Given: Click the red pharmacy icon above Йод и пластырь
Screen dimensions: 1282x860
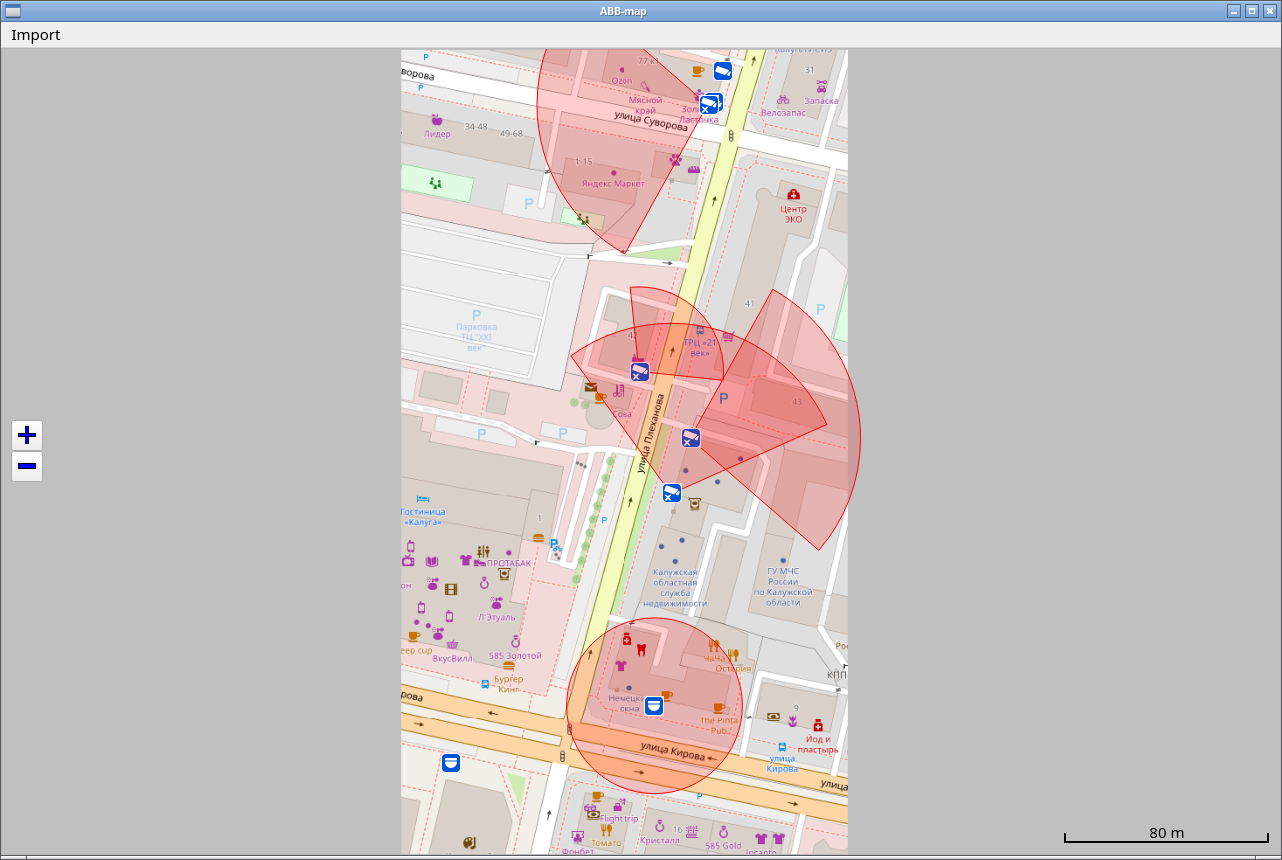Looking at the screenshot, I should 818,725.
